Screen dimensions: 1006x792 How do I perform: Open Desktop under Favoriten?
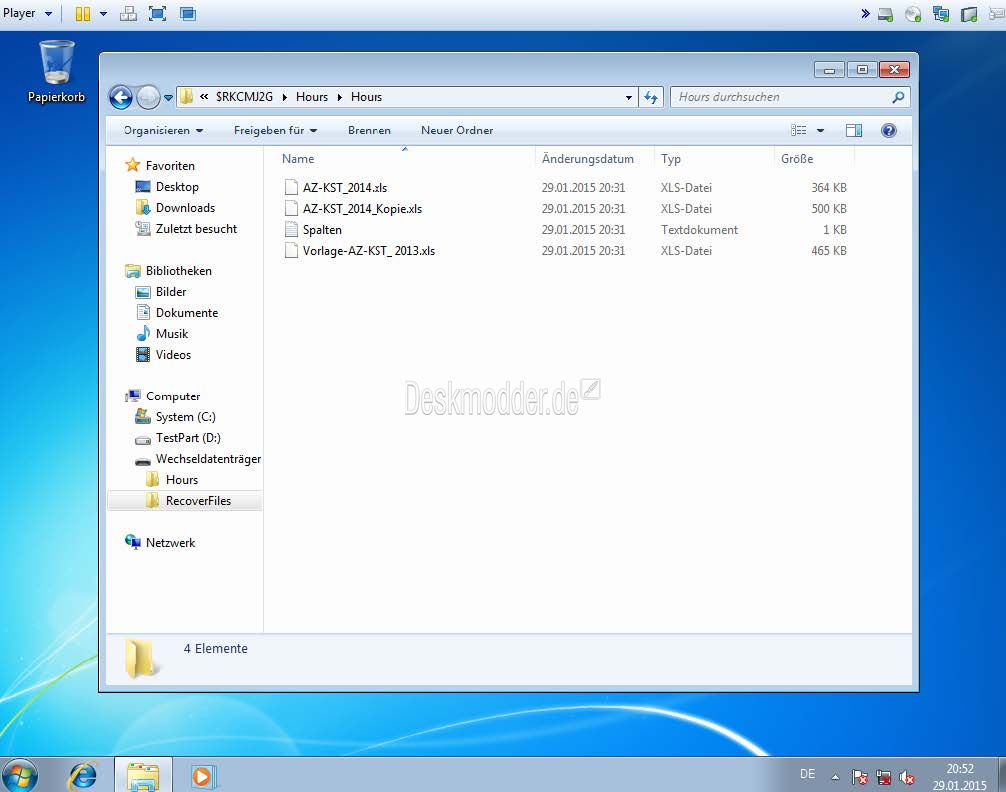click(176, 187)
